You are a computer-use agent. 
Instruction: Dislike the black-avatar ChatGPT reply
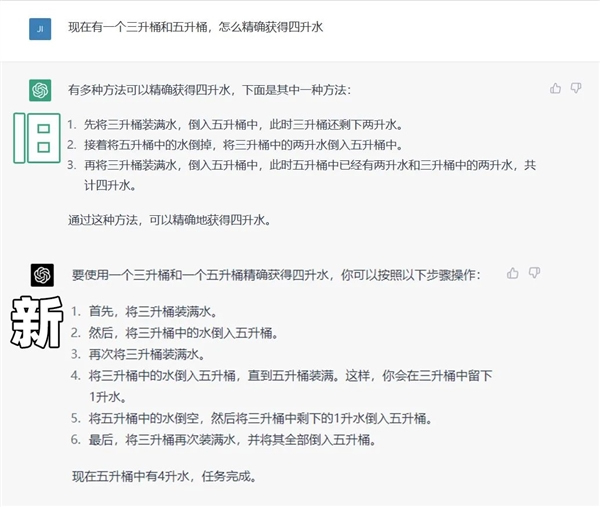534,273
